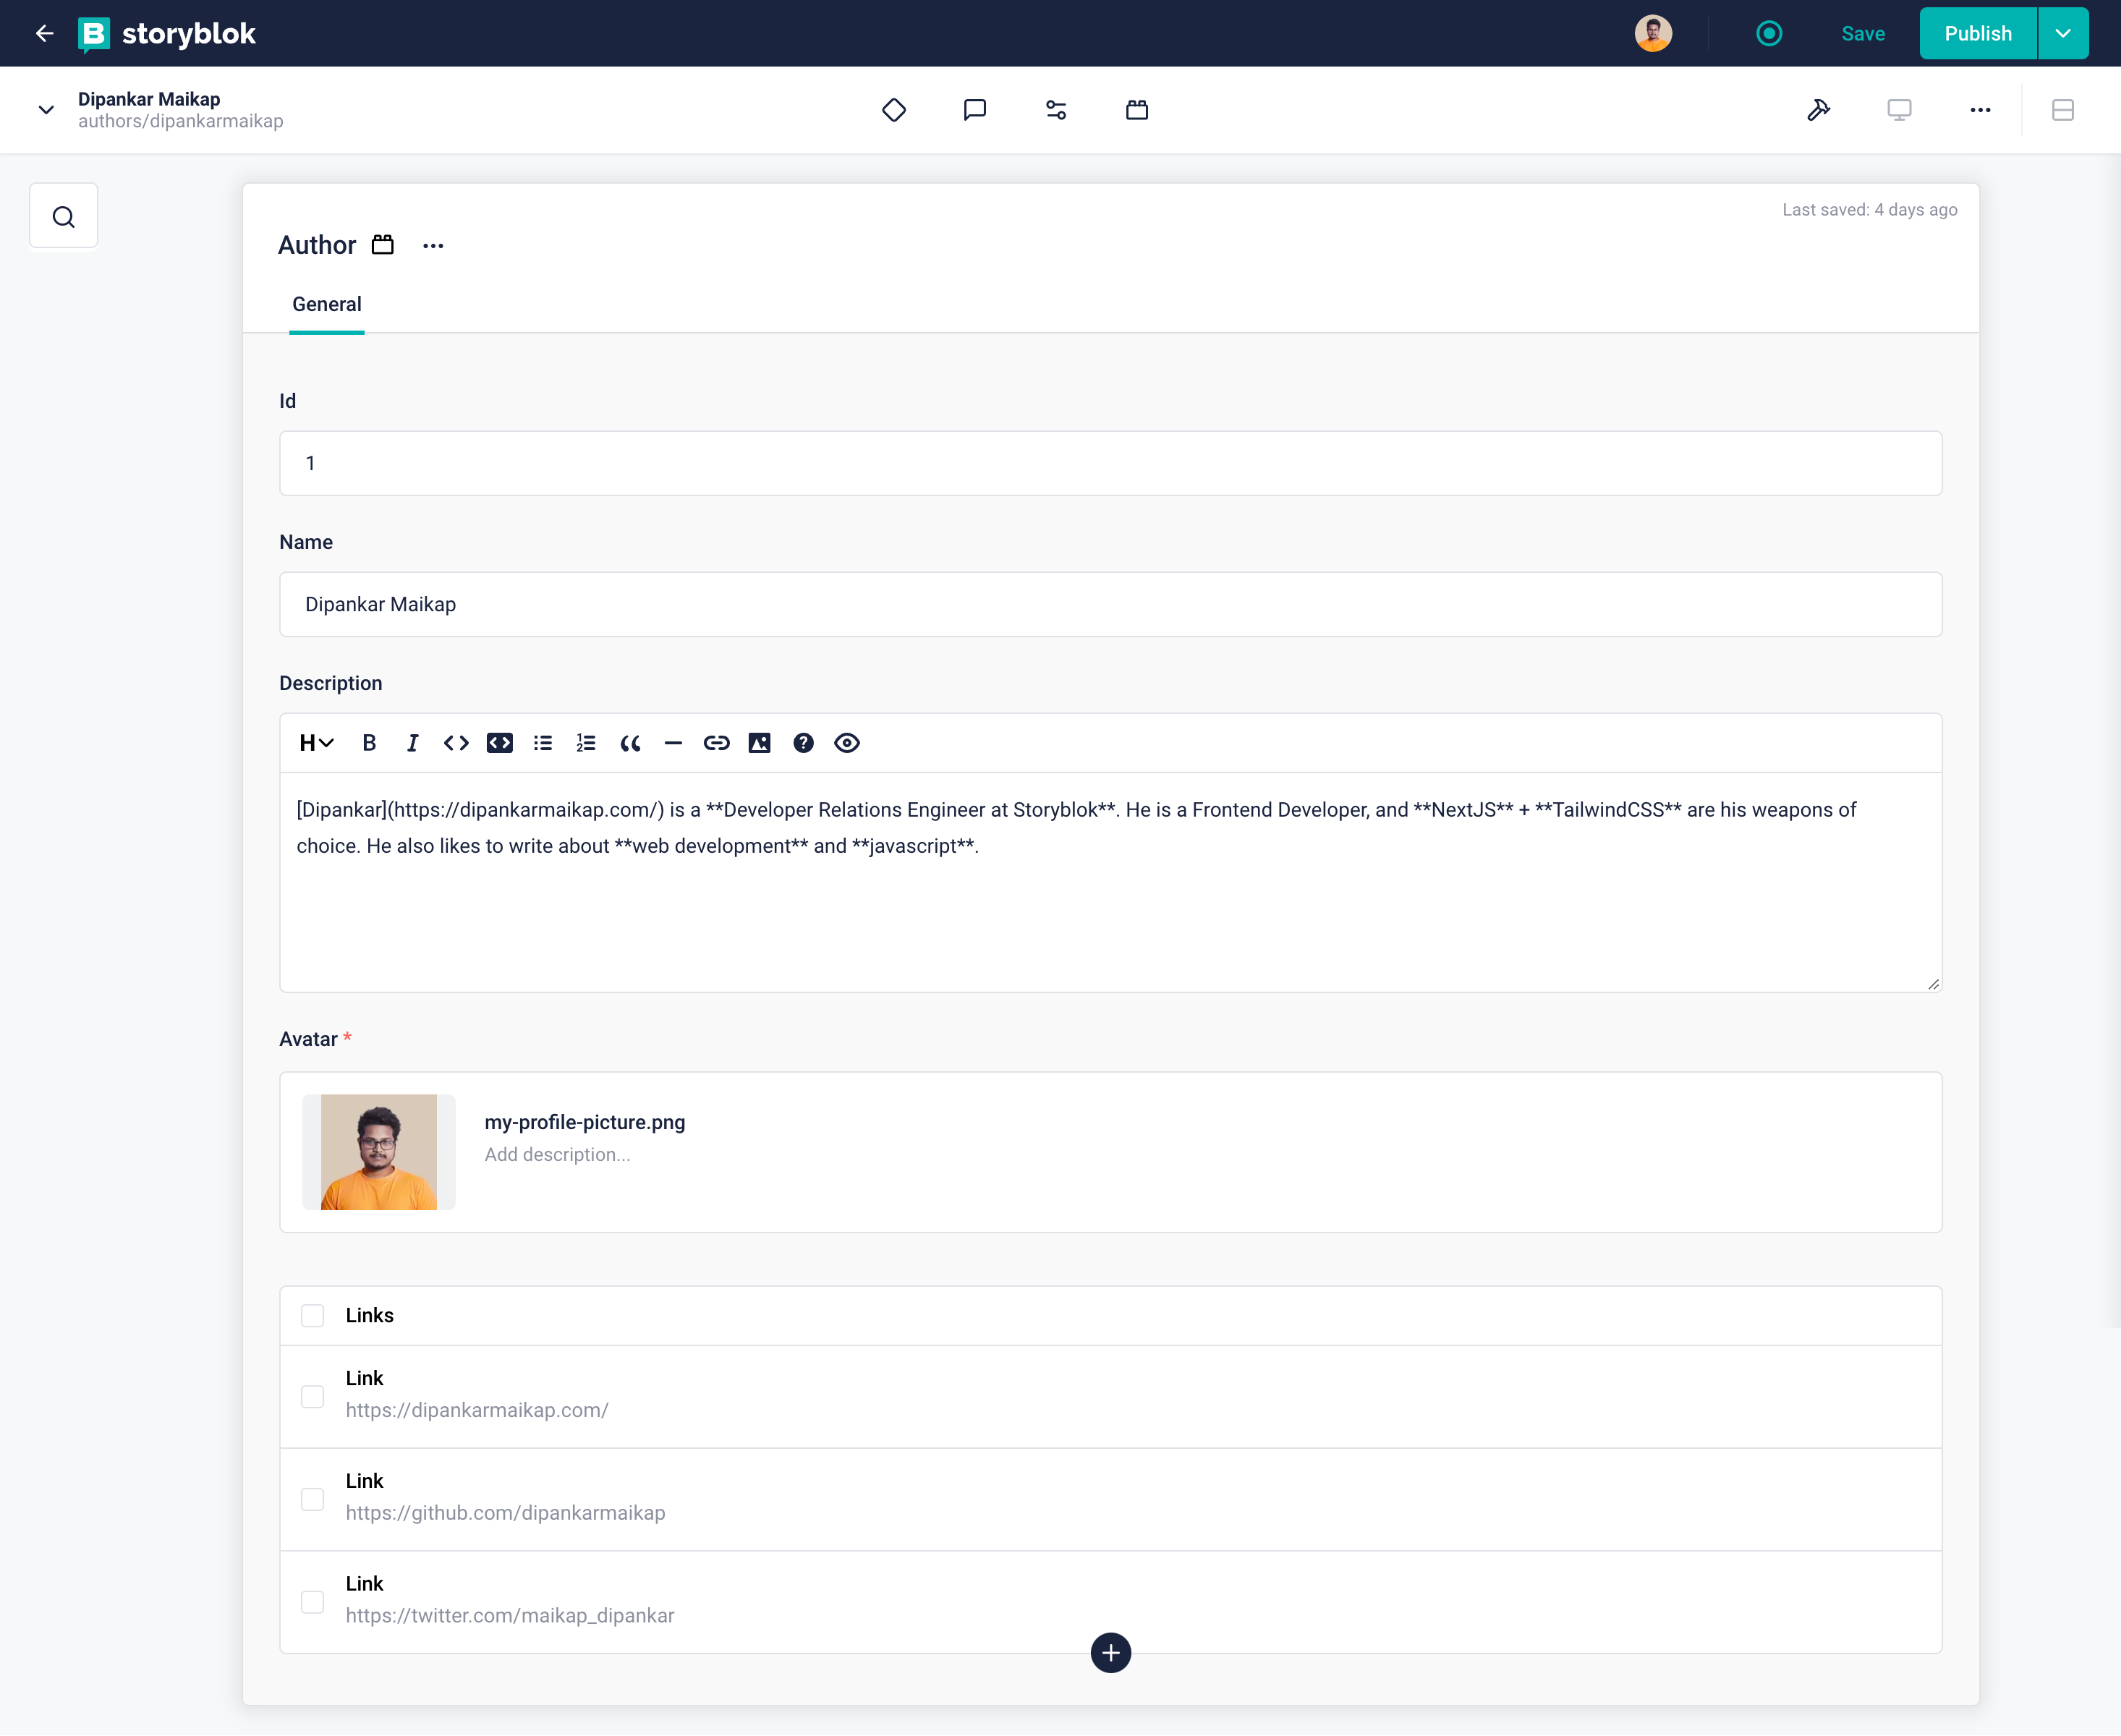Open the user avatar in header

coord(1653,33)
